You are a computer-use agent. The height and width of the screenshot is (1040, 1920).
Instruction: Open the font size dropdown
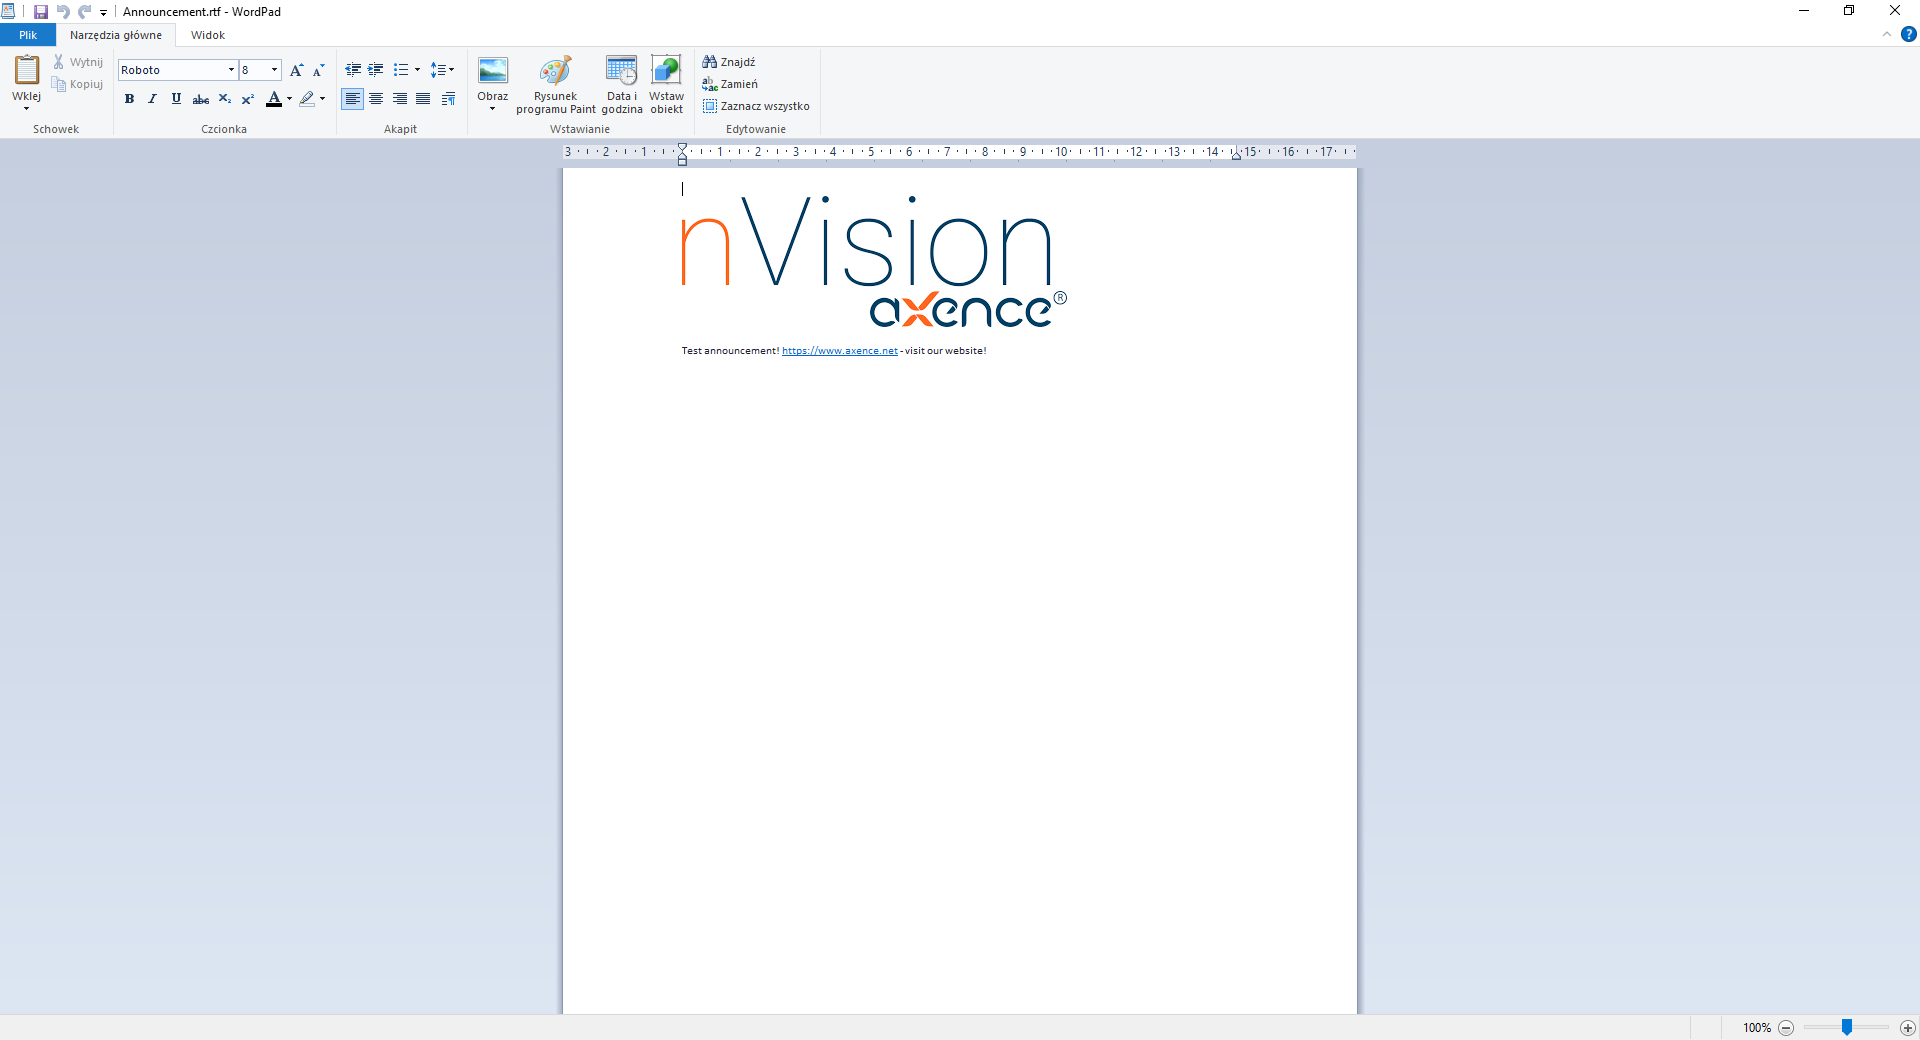pos(274,70)
